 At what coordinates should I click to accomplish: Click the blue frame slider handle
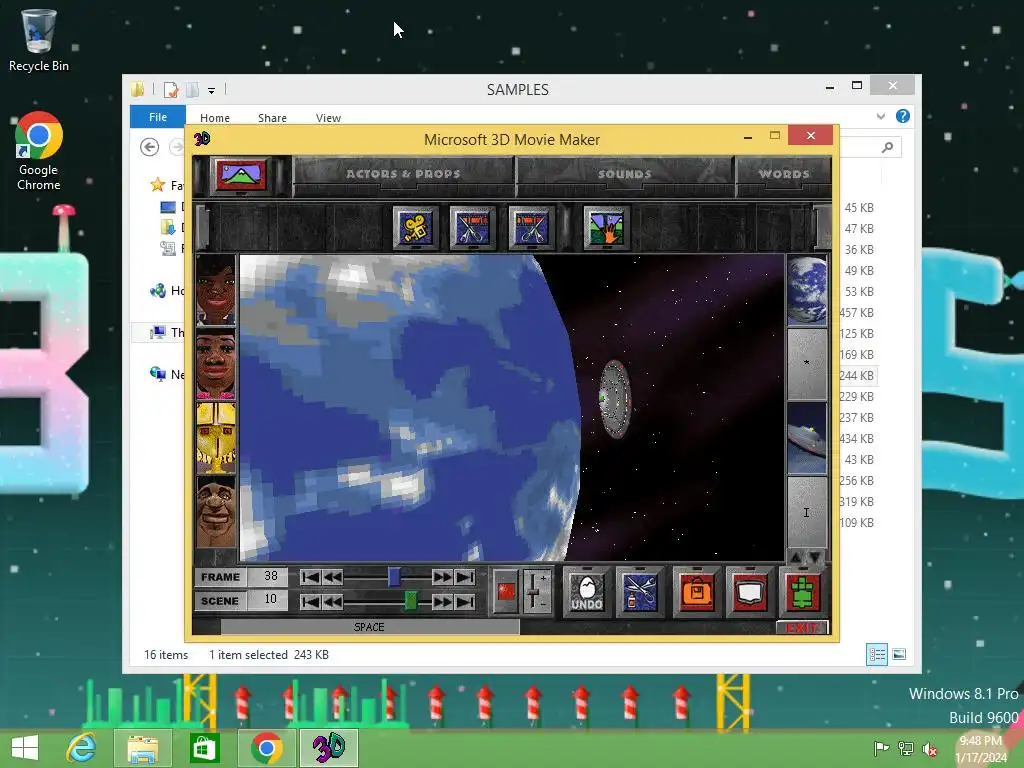394,577
